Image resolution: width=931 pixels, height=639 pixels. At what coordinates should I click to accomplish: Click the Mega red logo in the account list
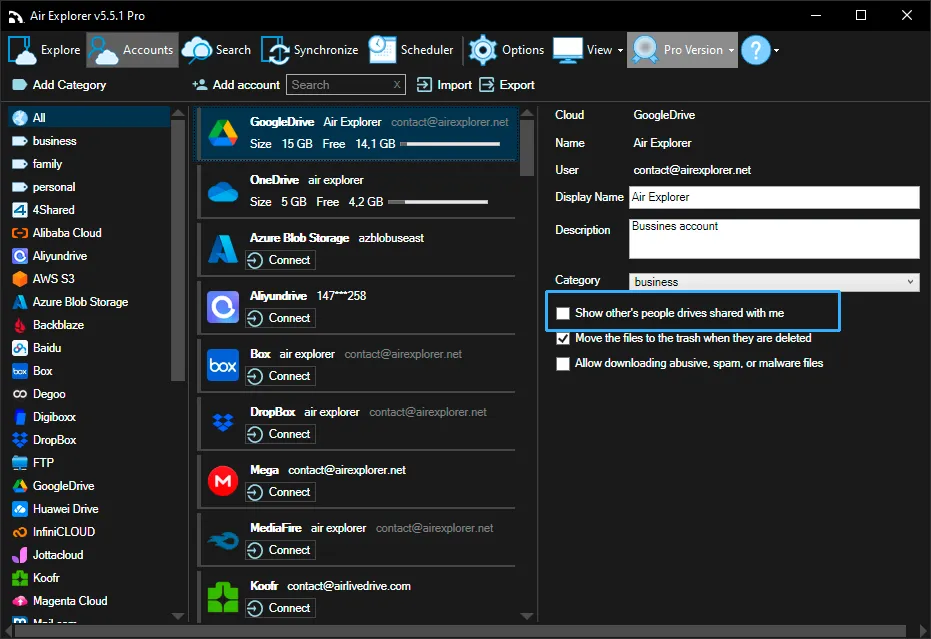pyautogui.click(x=223, y=480)
